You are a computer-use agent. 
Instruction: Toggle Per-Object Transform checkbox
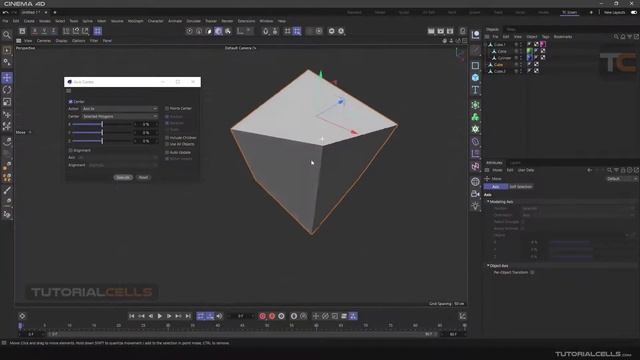(532, 272)
